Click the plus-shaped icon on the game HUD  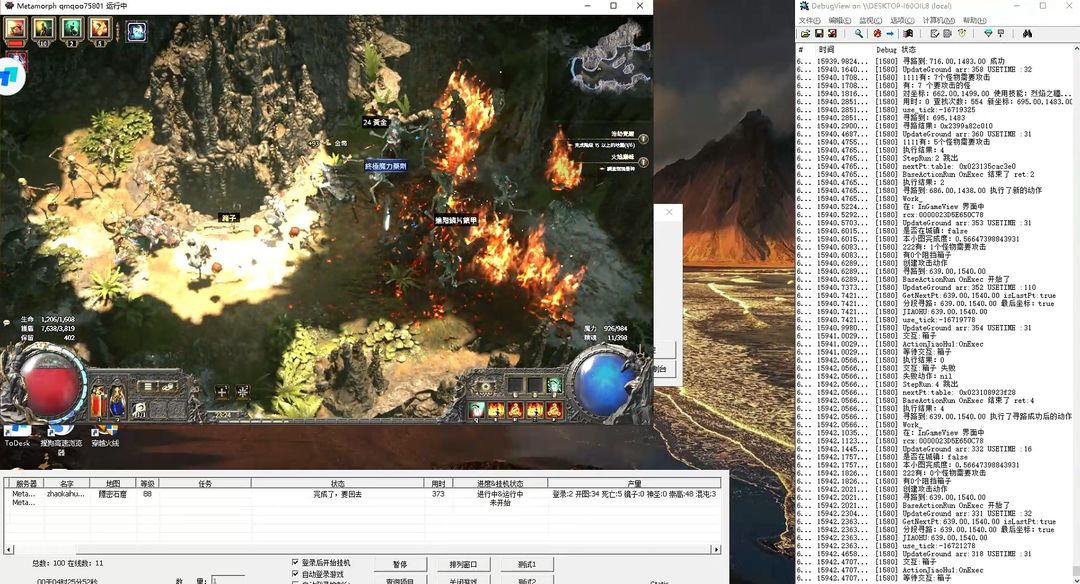[x=222, y=392]
